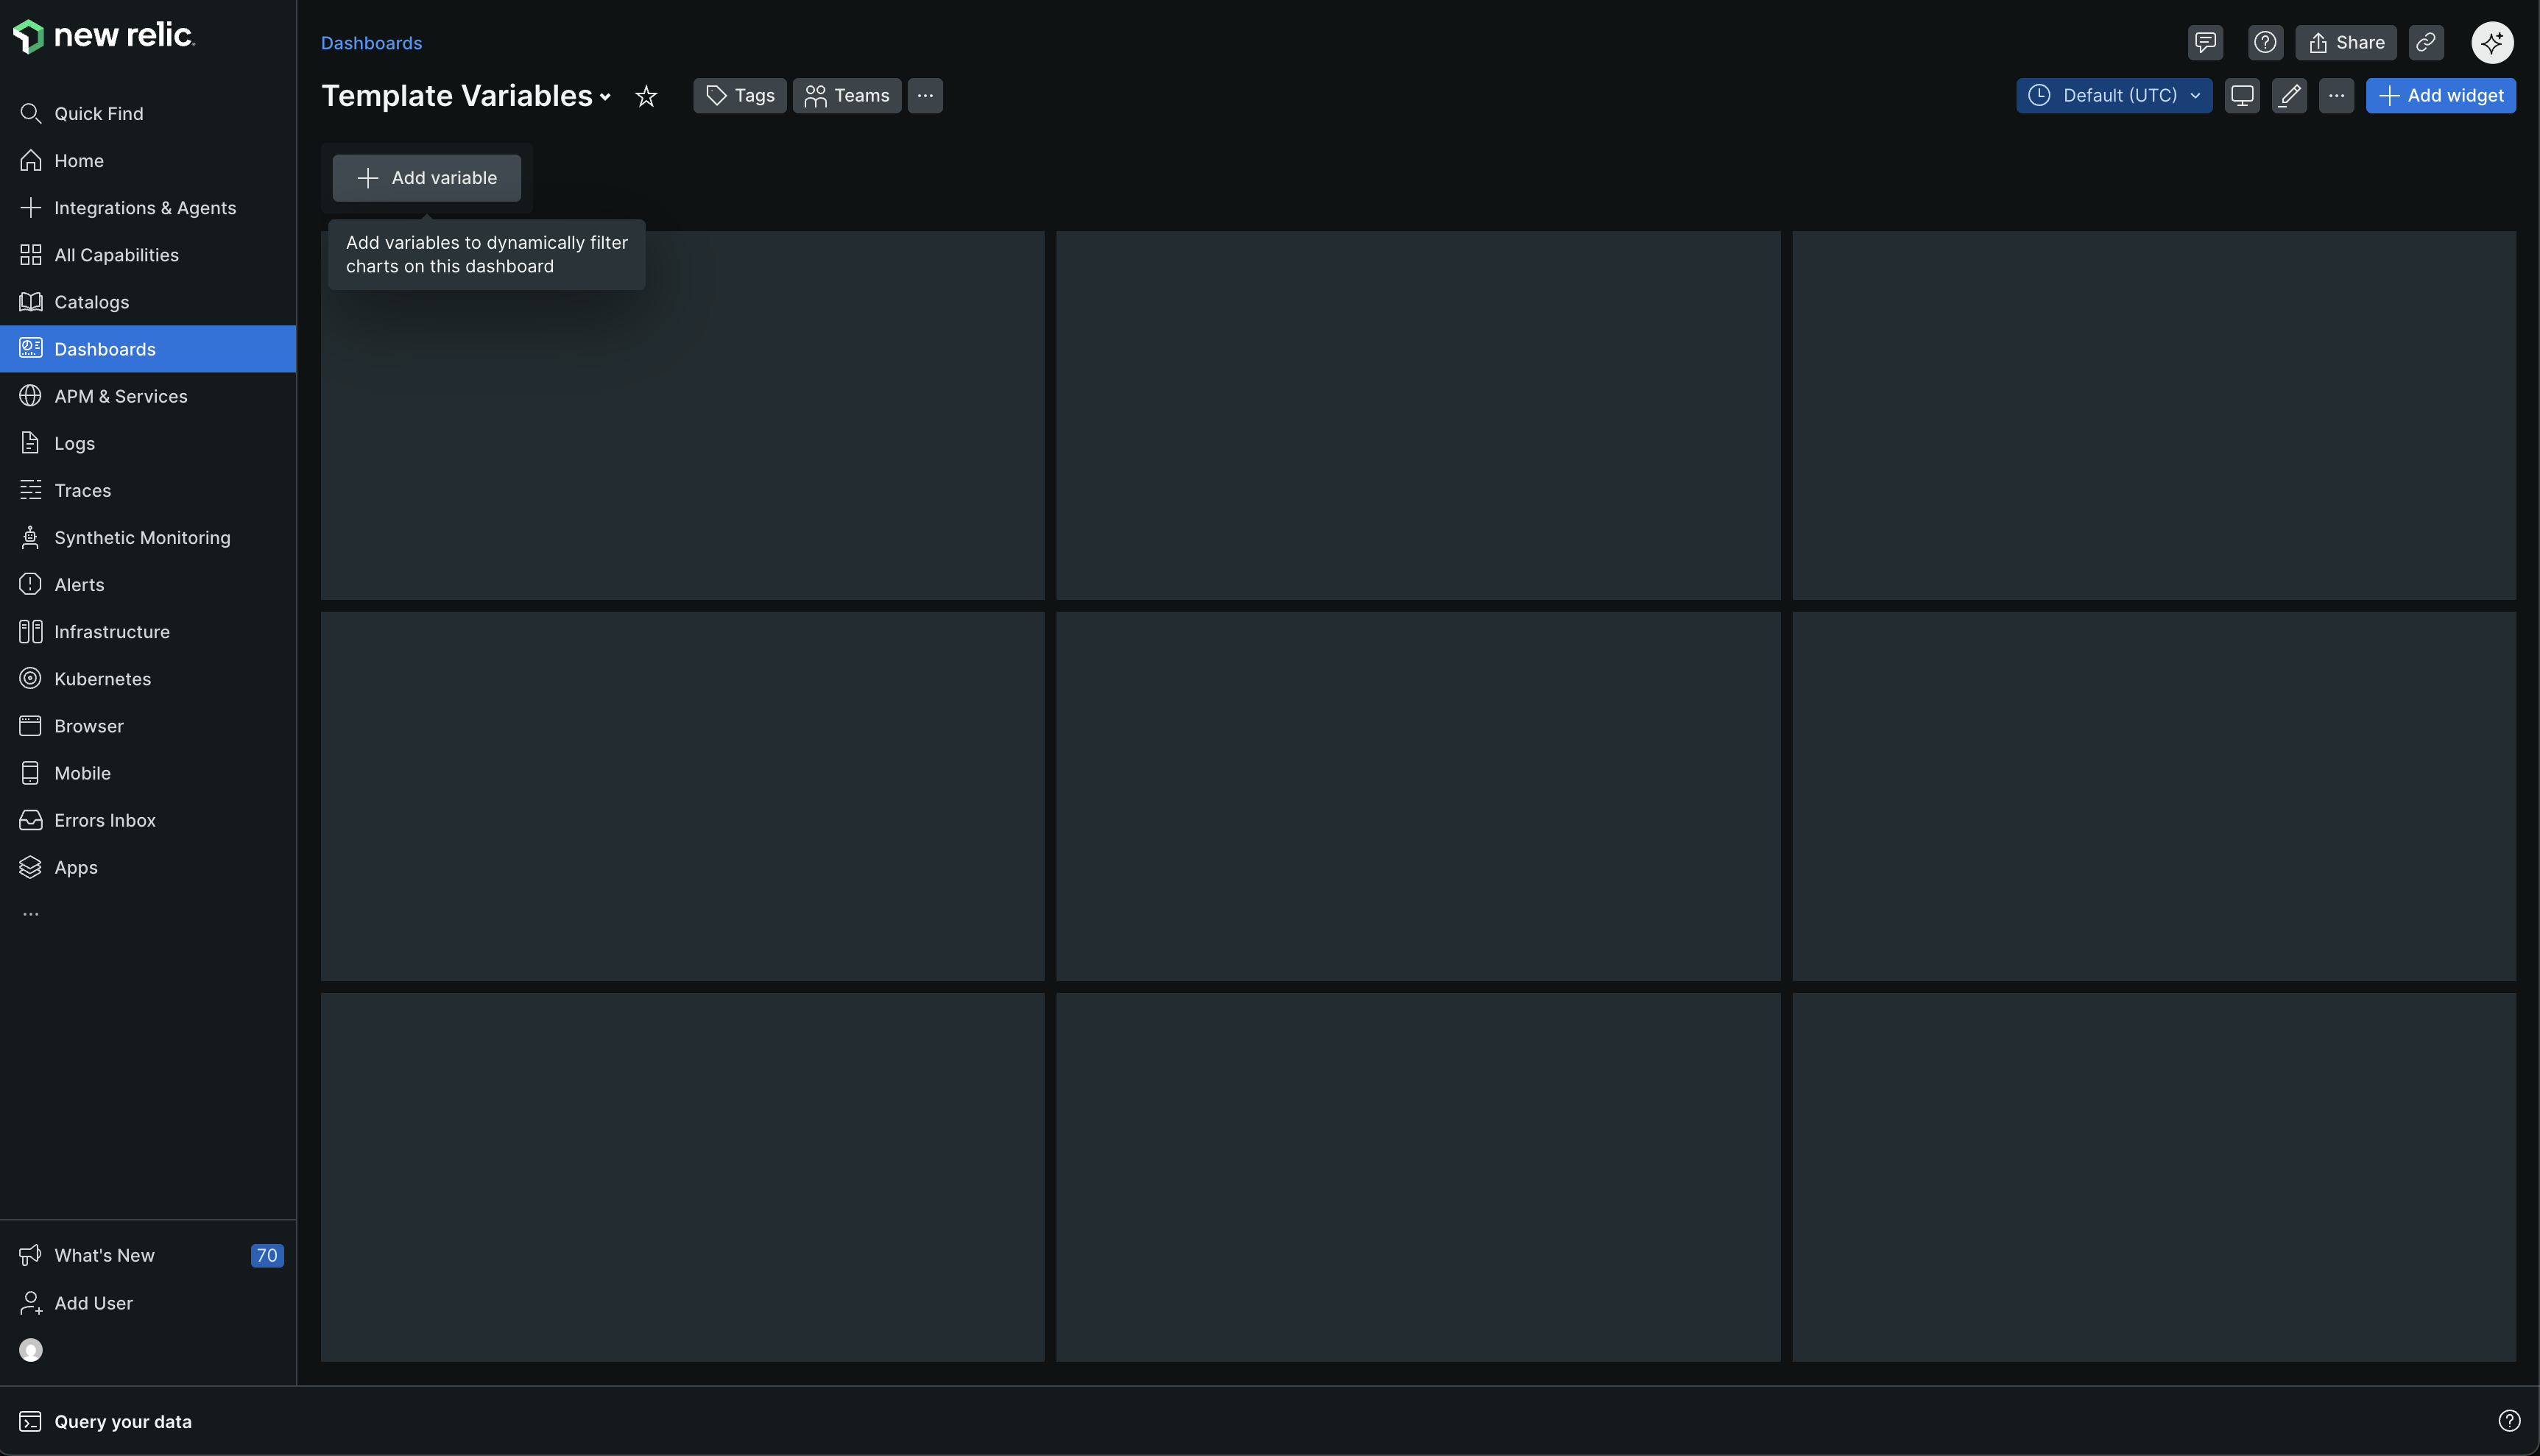Click the top help question mark icon
Viewport: 2540px width, 1456px height.
click(x=2265, y=43)
